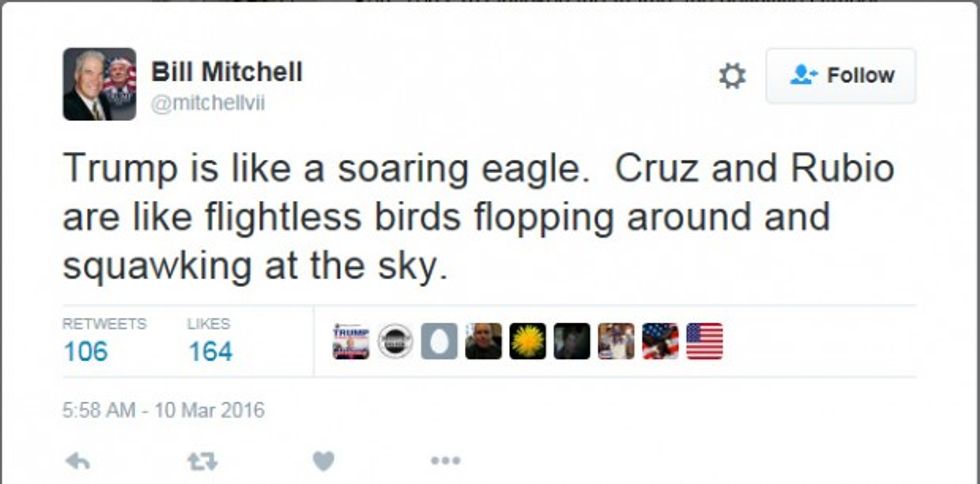Open the American flag avatar at row end
The image size is (980, 484).
click(x=704, y=341)
